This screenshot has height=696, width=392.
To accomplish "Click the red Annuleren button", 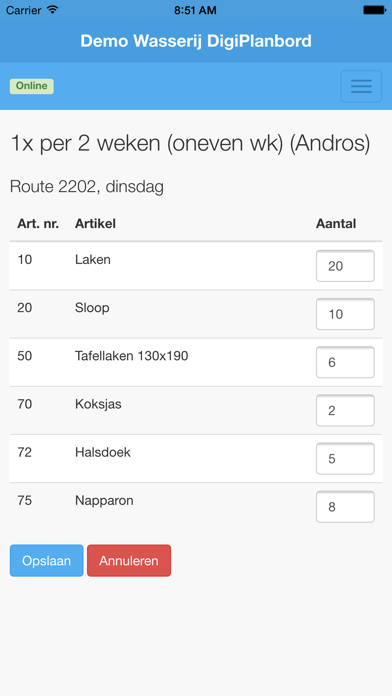I will 129,561.
